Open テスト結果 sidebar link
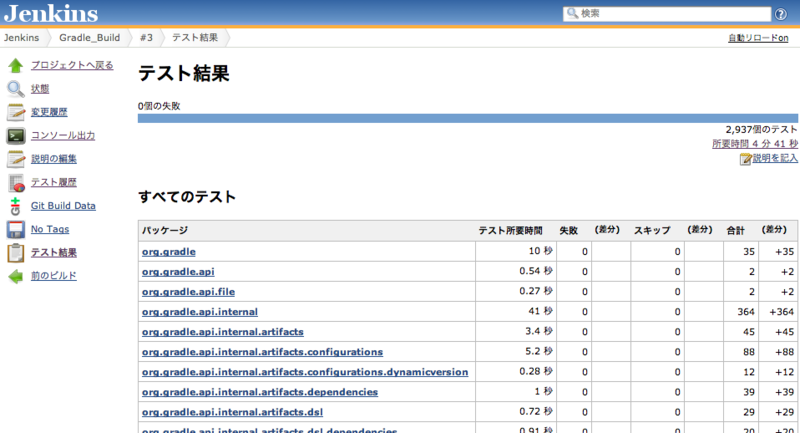The image size is (800, 433). coord(54,252)
